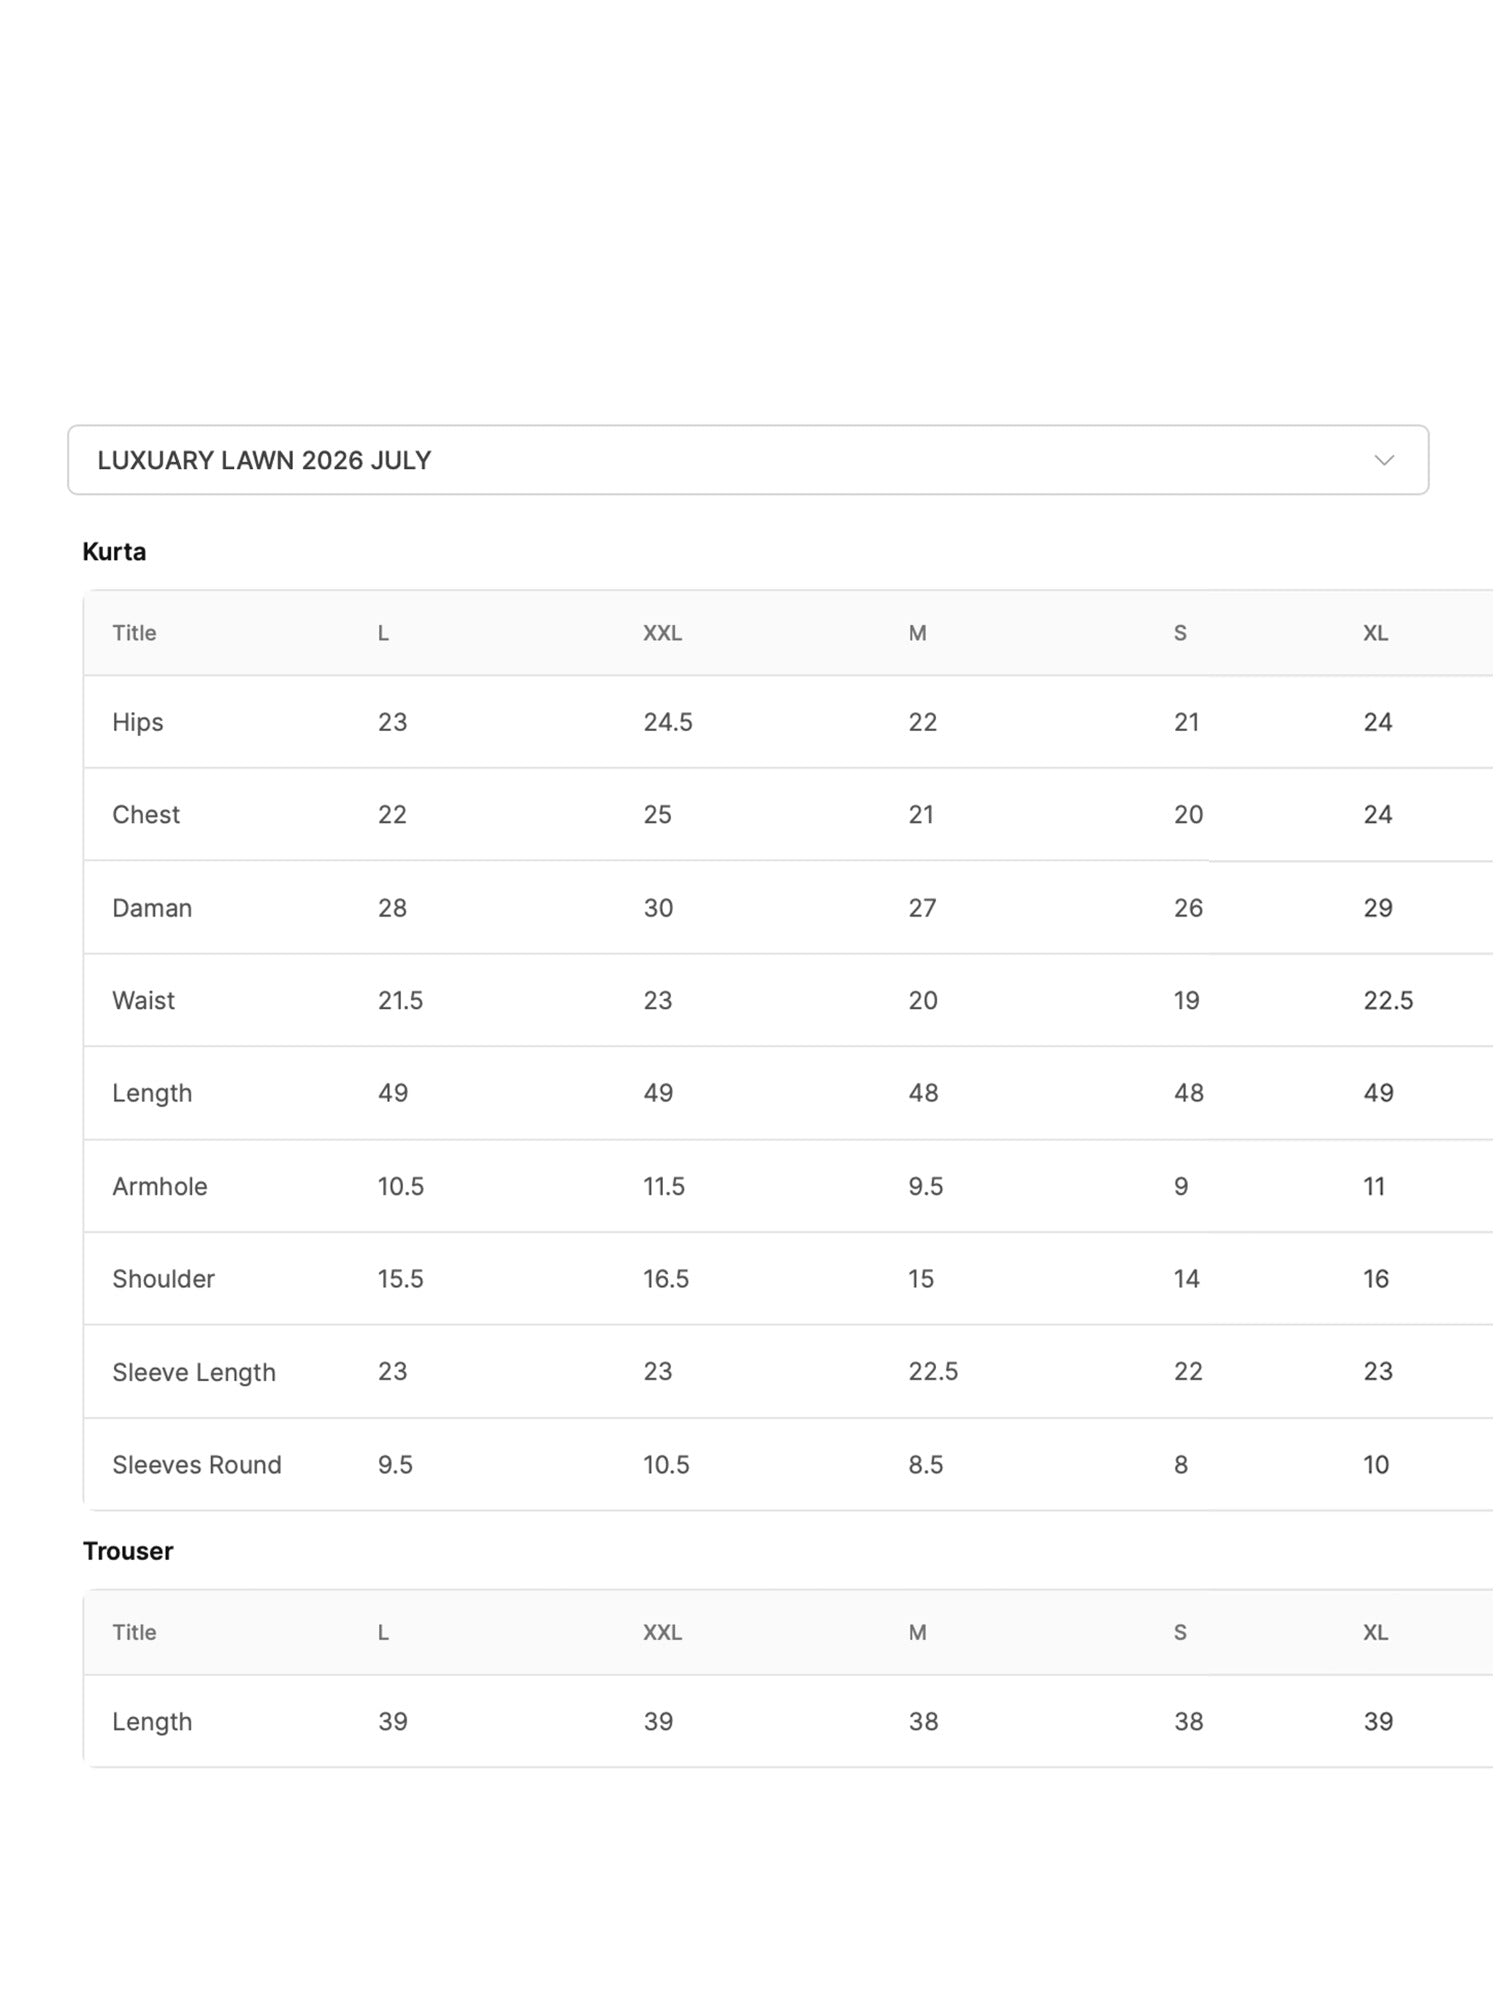Select Armhole XXL value 11.5
The image size is (1500, 2000).
(x=664, y=1186)
